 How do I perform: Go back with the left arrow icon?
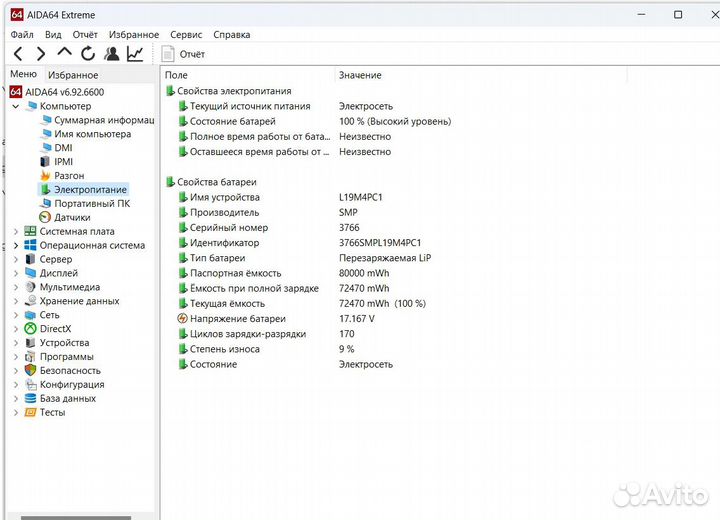pos(18,54)
